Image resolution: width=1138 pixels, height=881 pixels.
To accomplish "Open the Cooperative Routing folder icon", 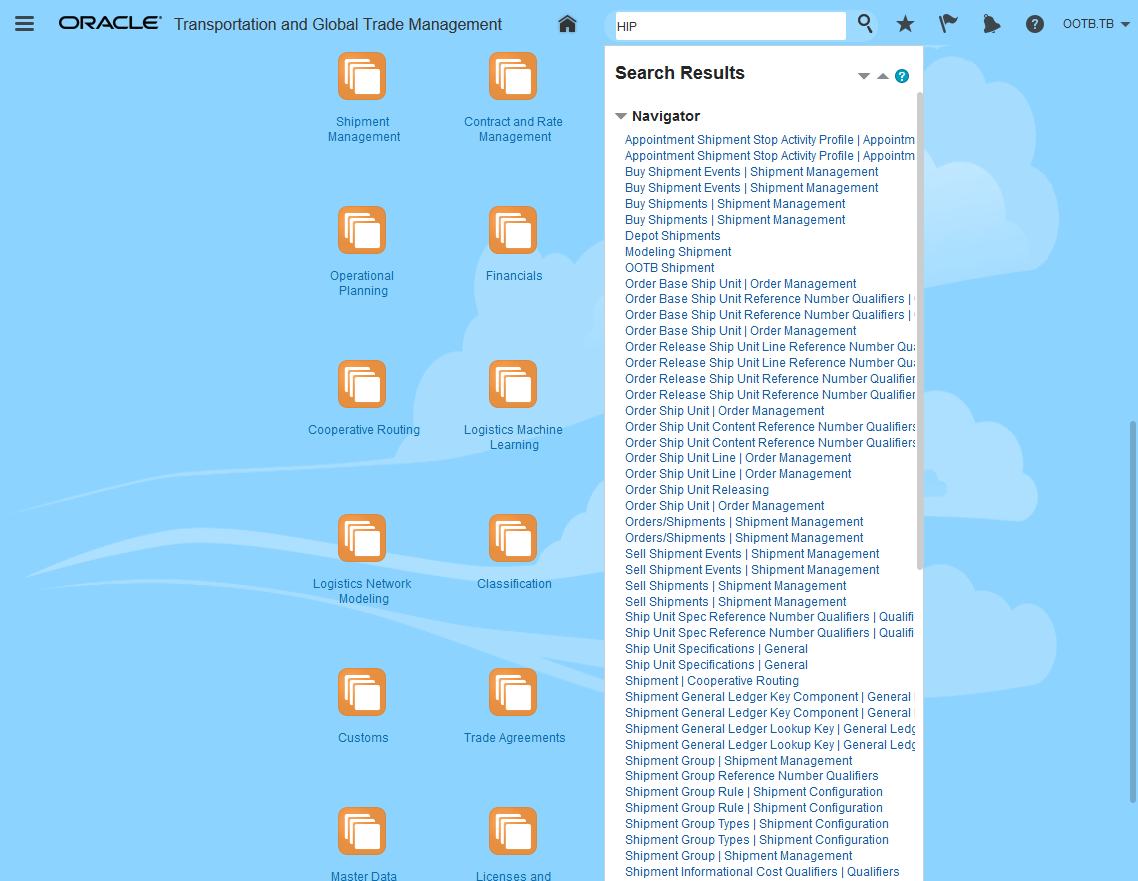I will pos(362,384).
